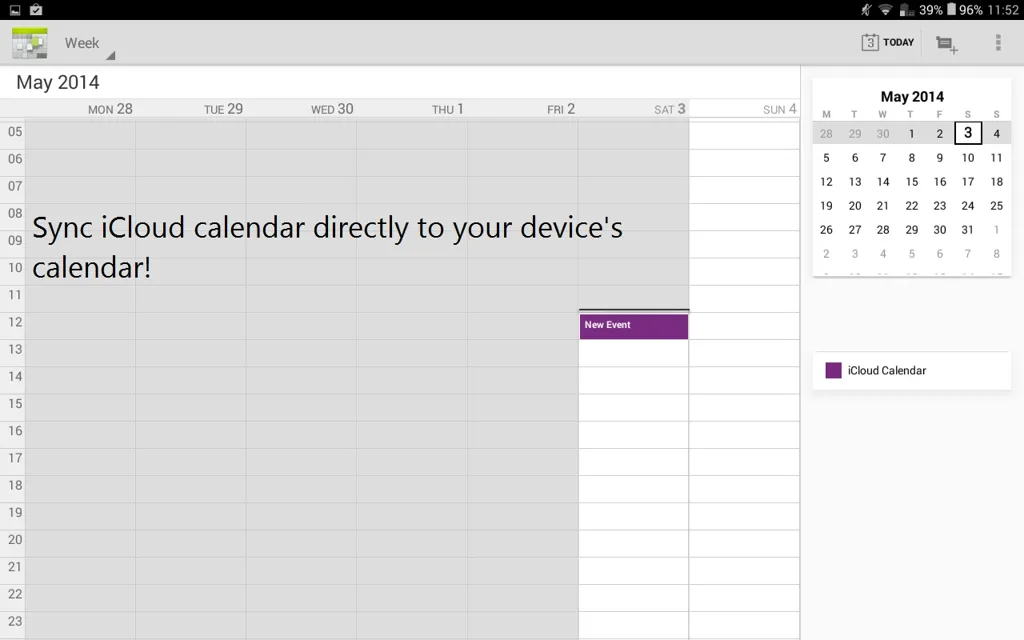Jump to today with the TODAY button
Viewport: 1024px width, 640px height.
tap(888, 43)
